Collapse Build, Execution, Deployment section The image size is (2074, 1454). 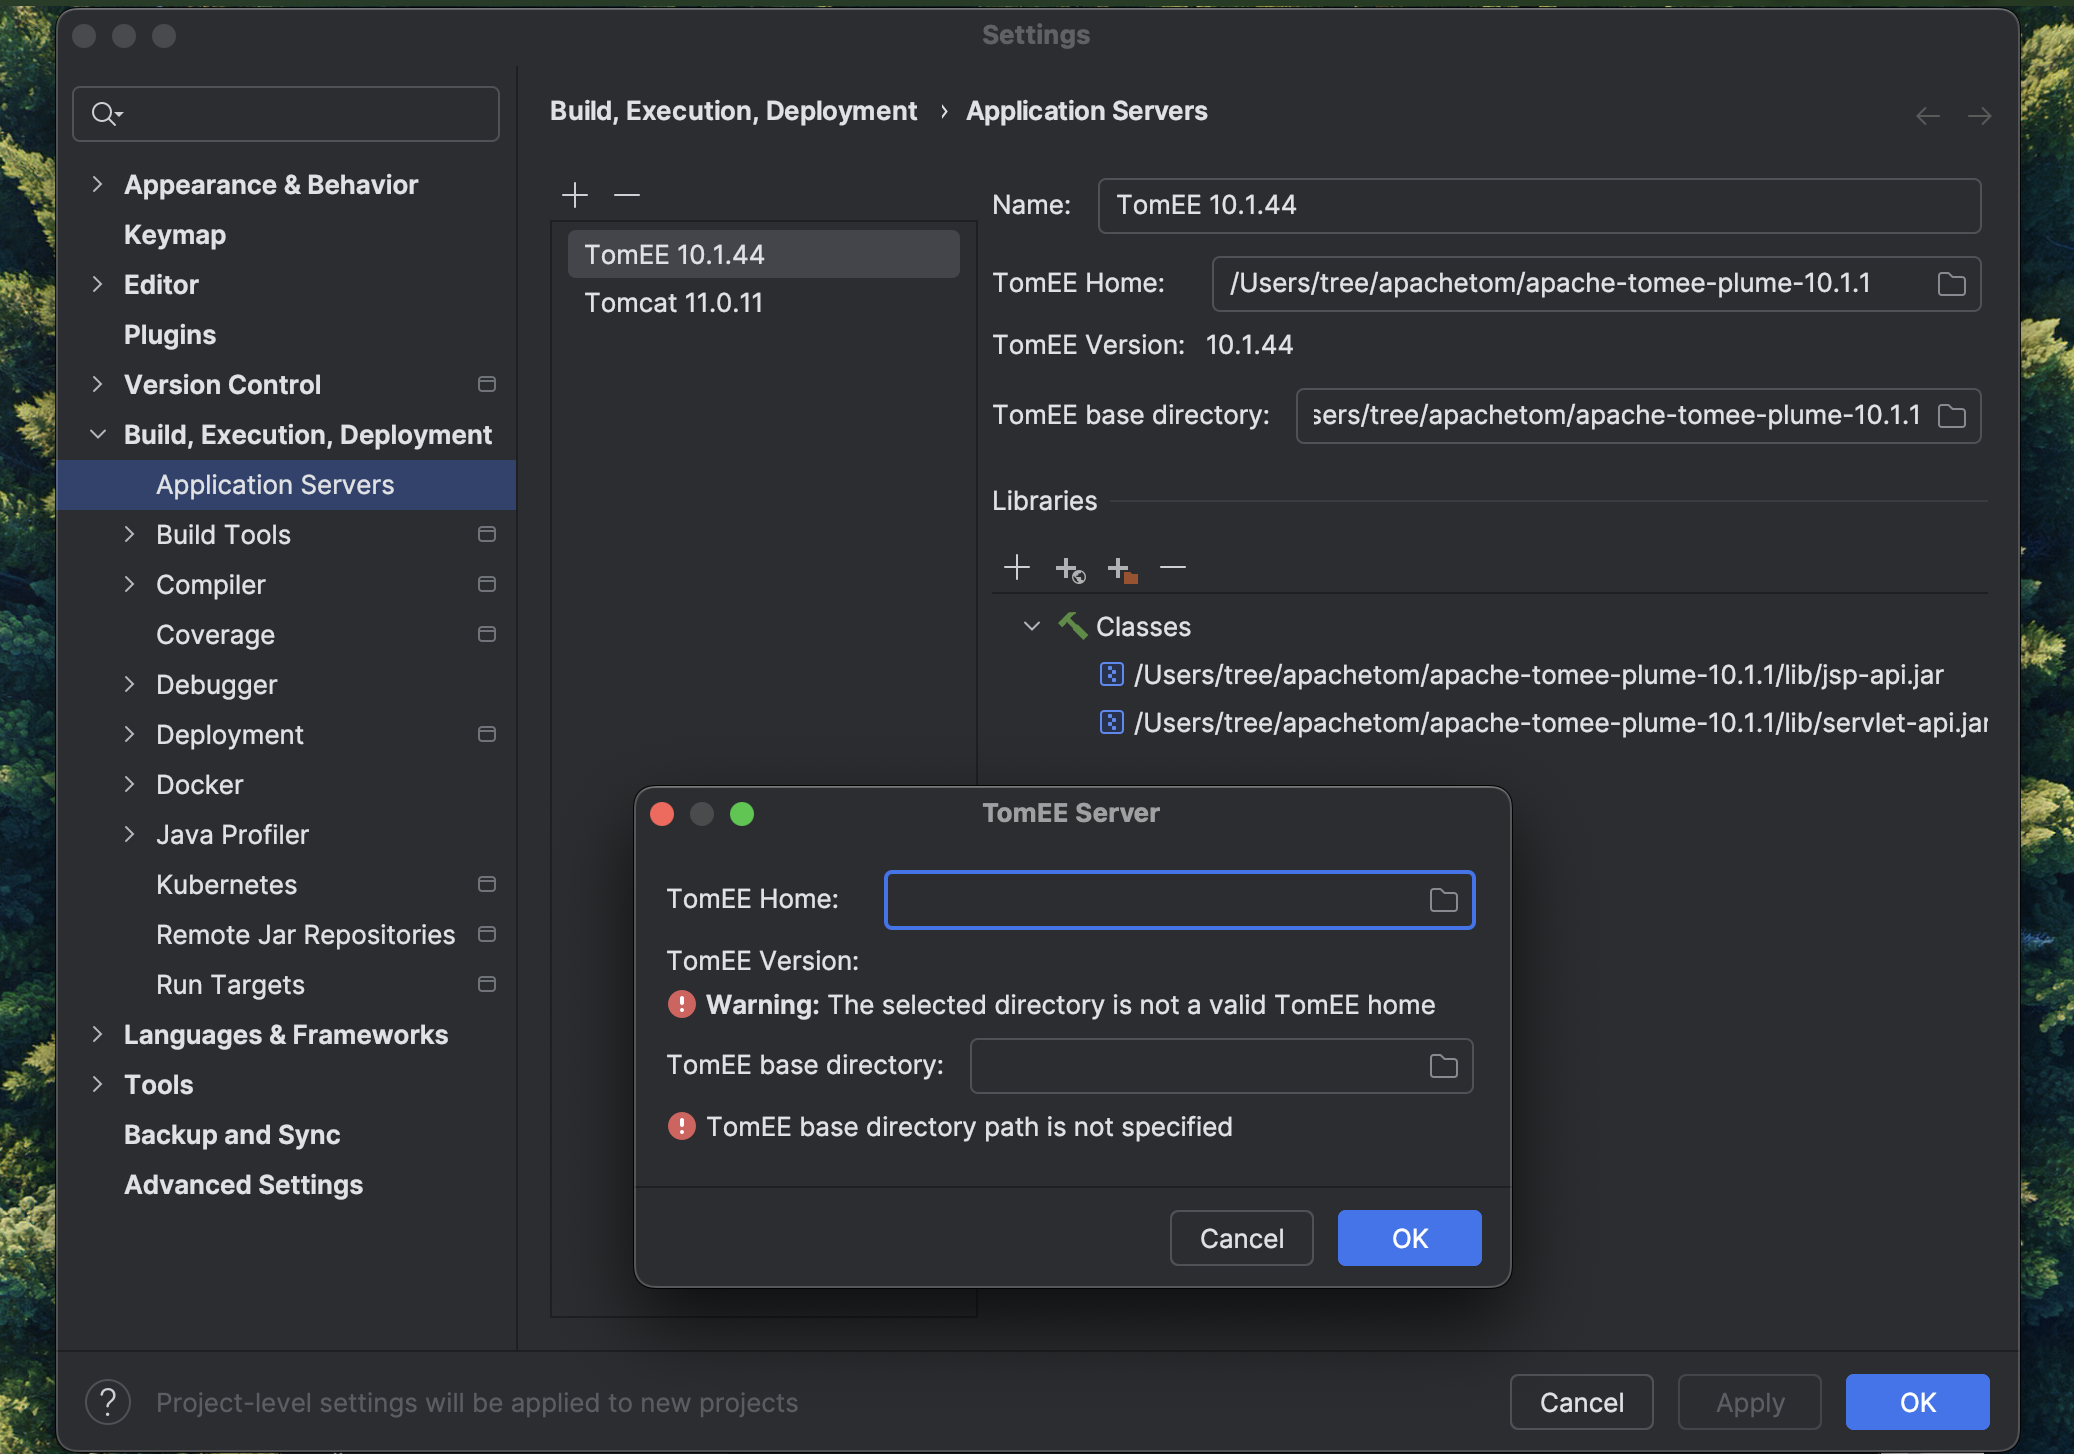click(x=97, y=434)
